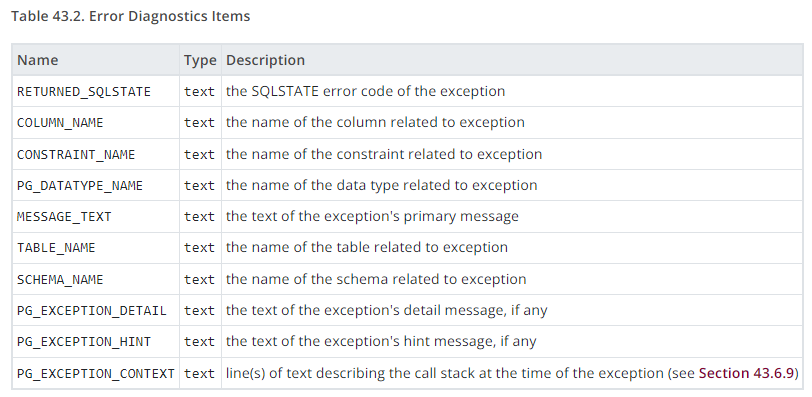
Task: Click the Type column header
Action: pyautogui.click(x=200, y=60)
